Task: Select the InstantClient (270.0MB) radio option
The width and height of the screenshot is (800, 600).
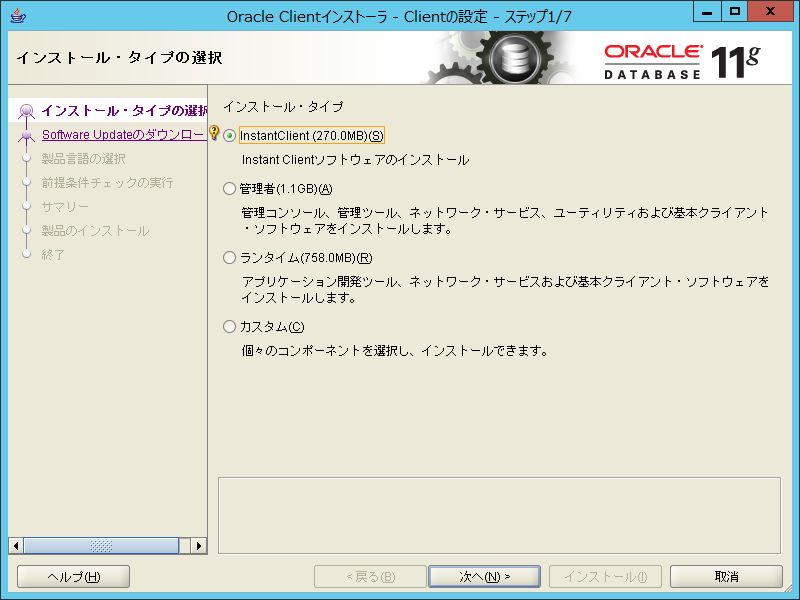Action: point(230,136)
